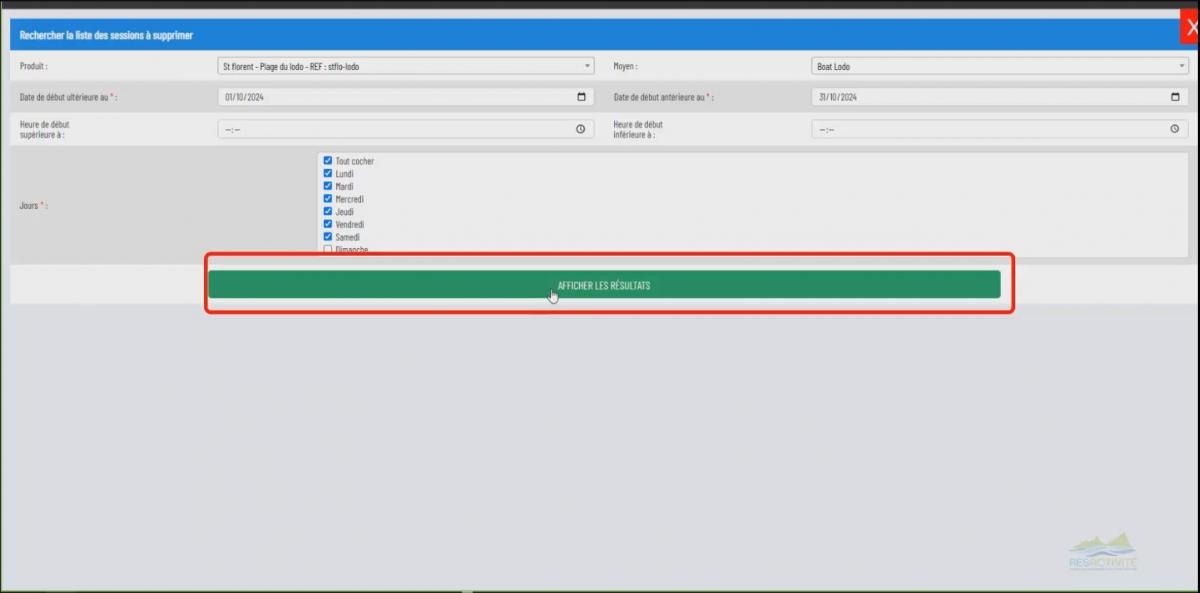Viewport: 1200px width, 593px height.
Task: Click the 31/10/2024 end date field
Action: pos(1000,97)
